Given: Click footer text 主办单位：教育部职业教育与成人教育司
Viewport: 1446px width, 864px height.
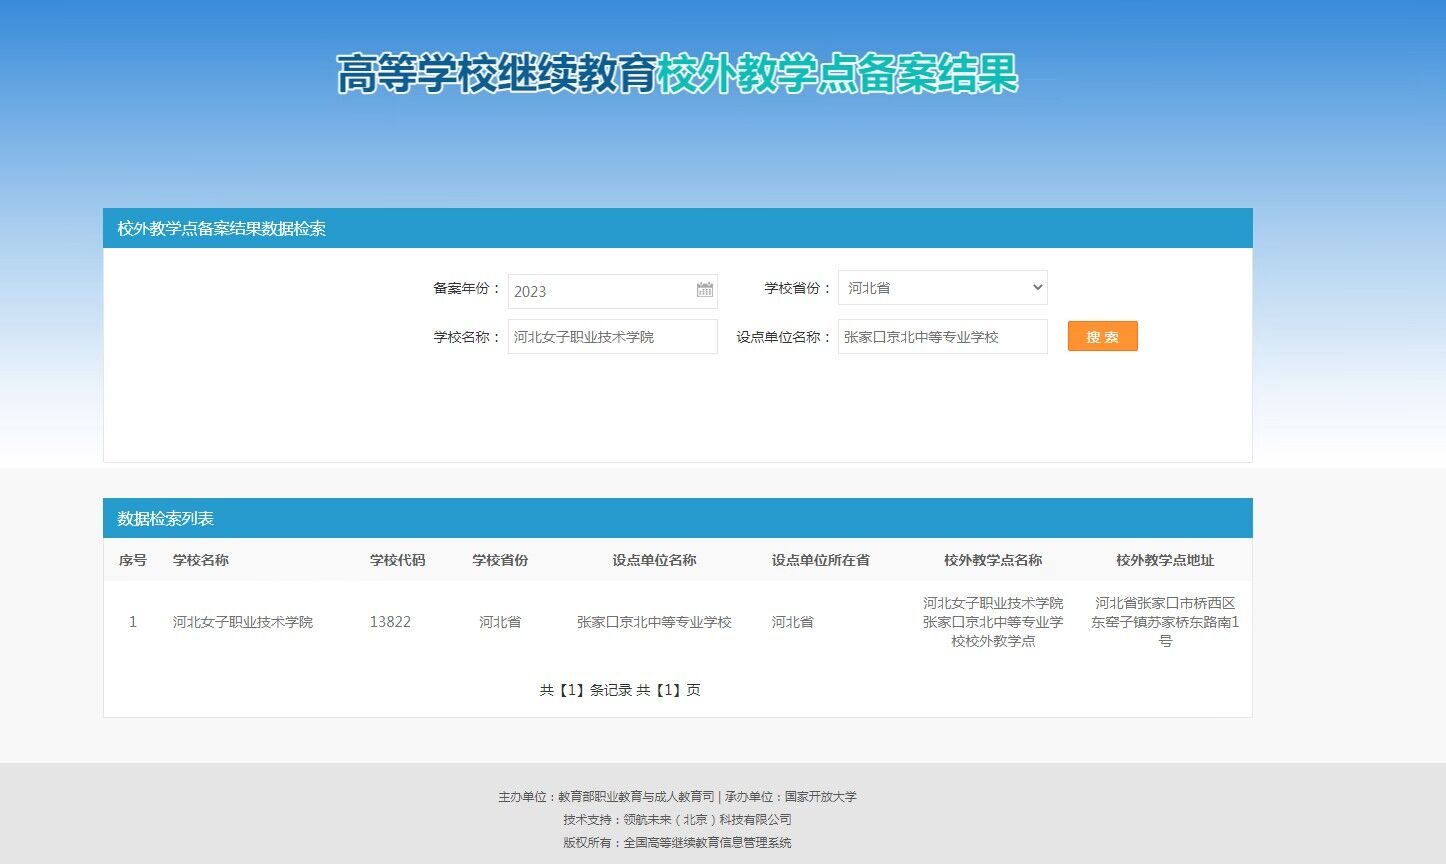Looking at the screenshot, I should point(606,797).
